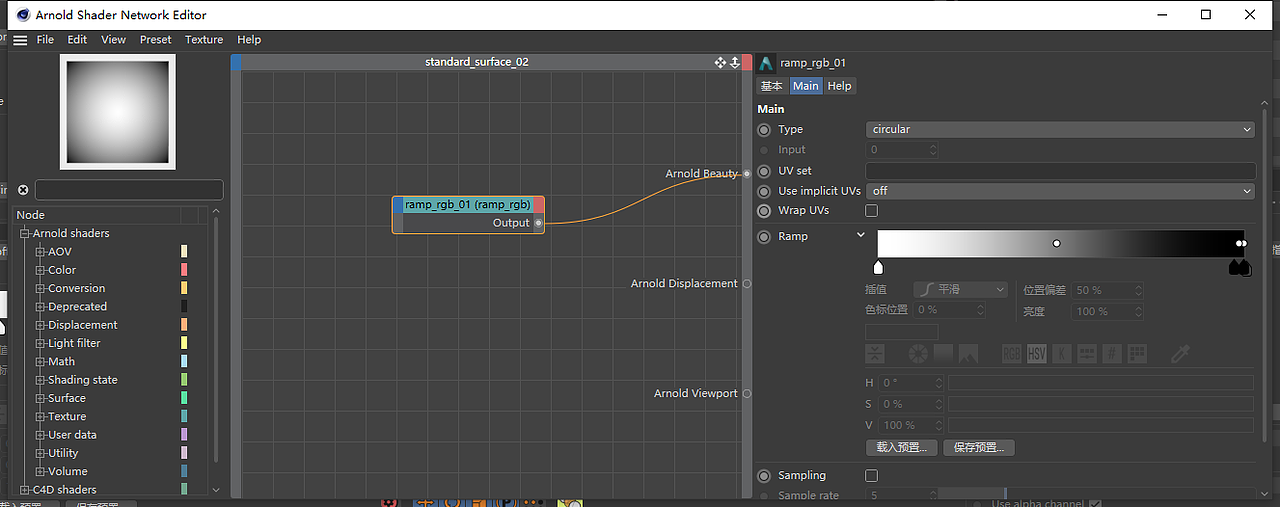Switch to the Main tab
Viewport: 1280px width, 507px height.
point(805,86)
